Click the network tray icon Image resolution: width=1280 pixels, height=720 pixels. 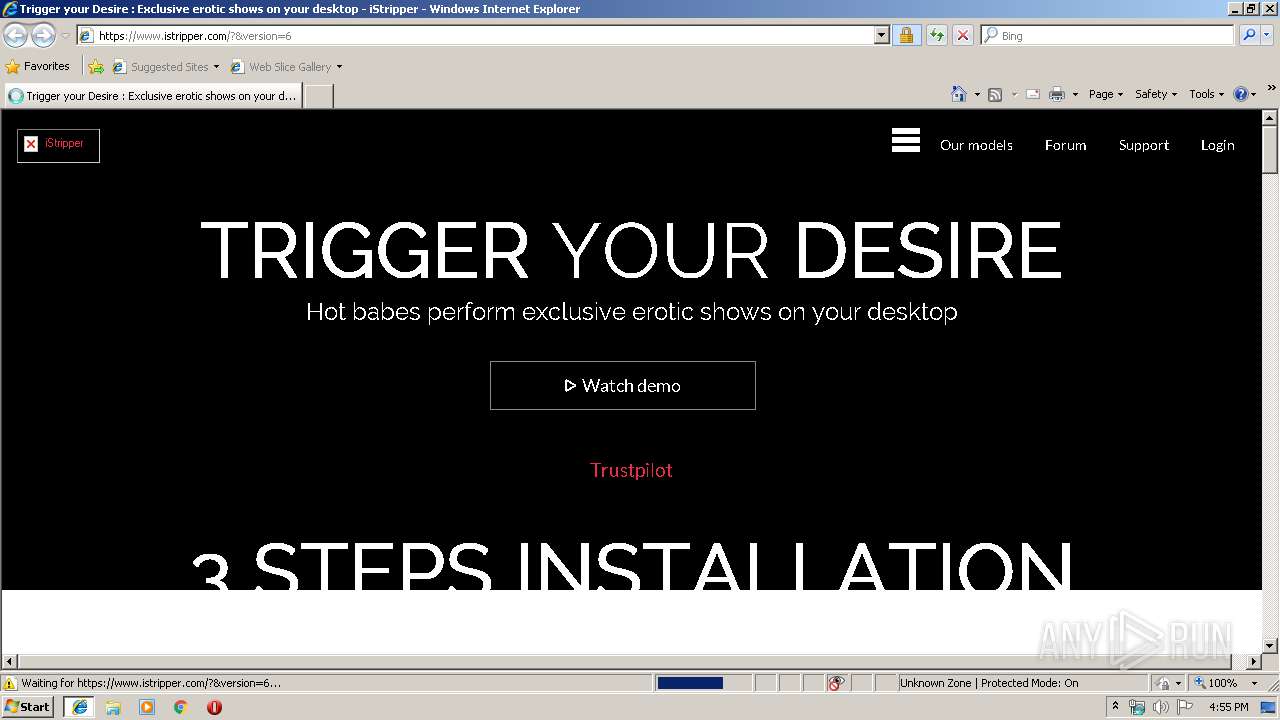(1137, 707)
